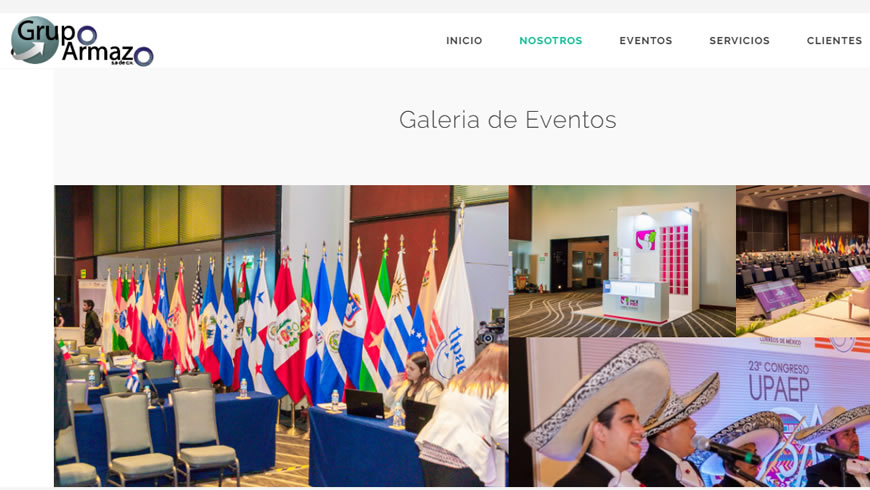The width and height of the screenshot is (870, 490).
Task: Open the mariachi singers photo
Action: click(690, 412)
